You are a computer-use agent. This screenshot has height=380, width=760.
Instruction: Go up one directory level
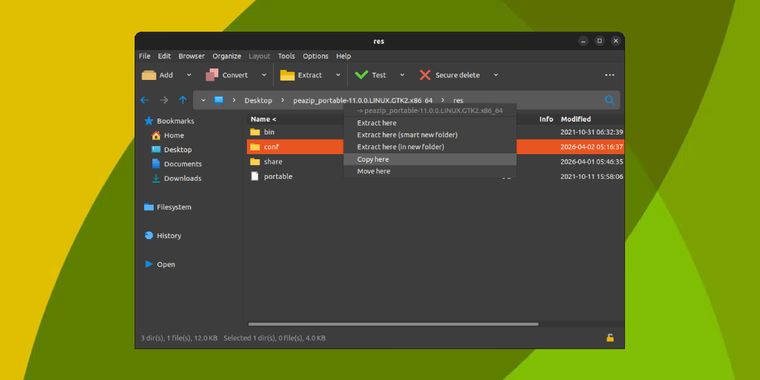[183, 100]
